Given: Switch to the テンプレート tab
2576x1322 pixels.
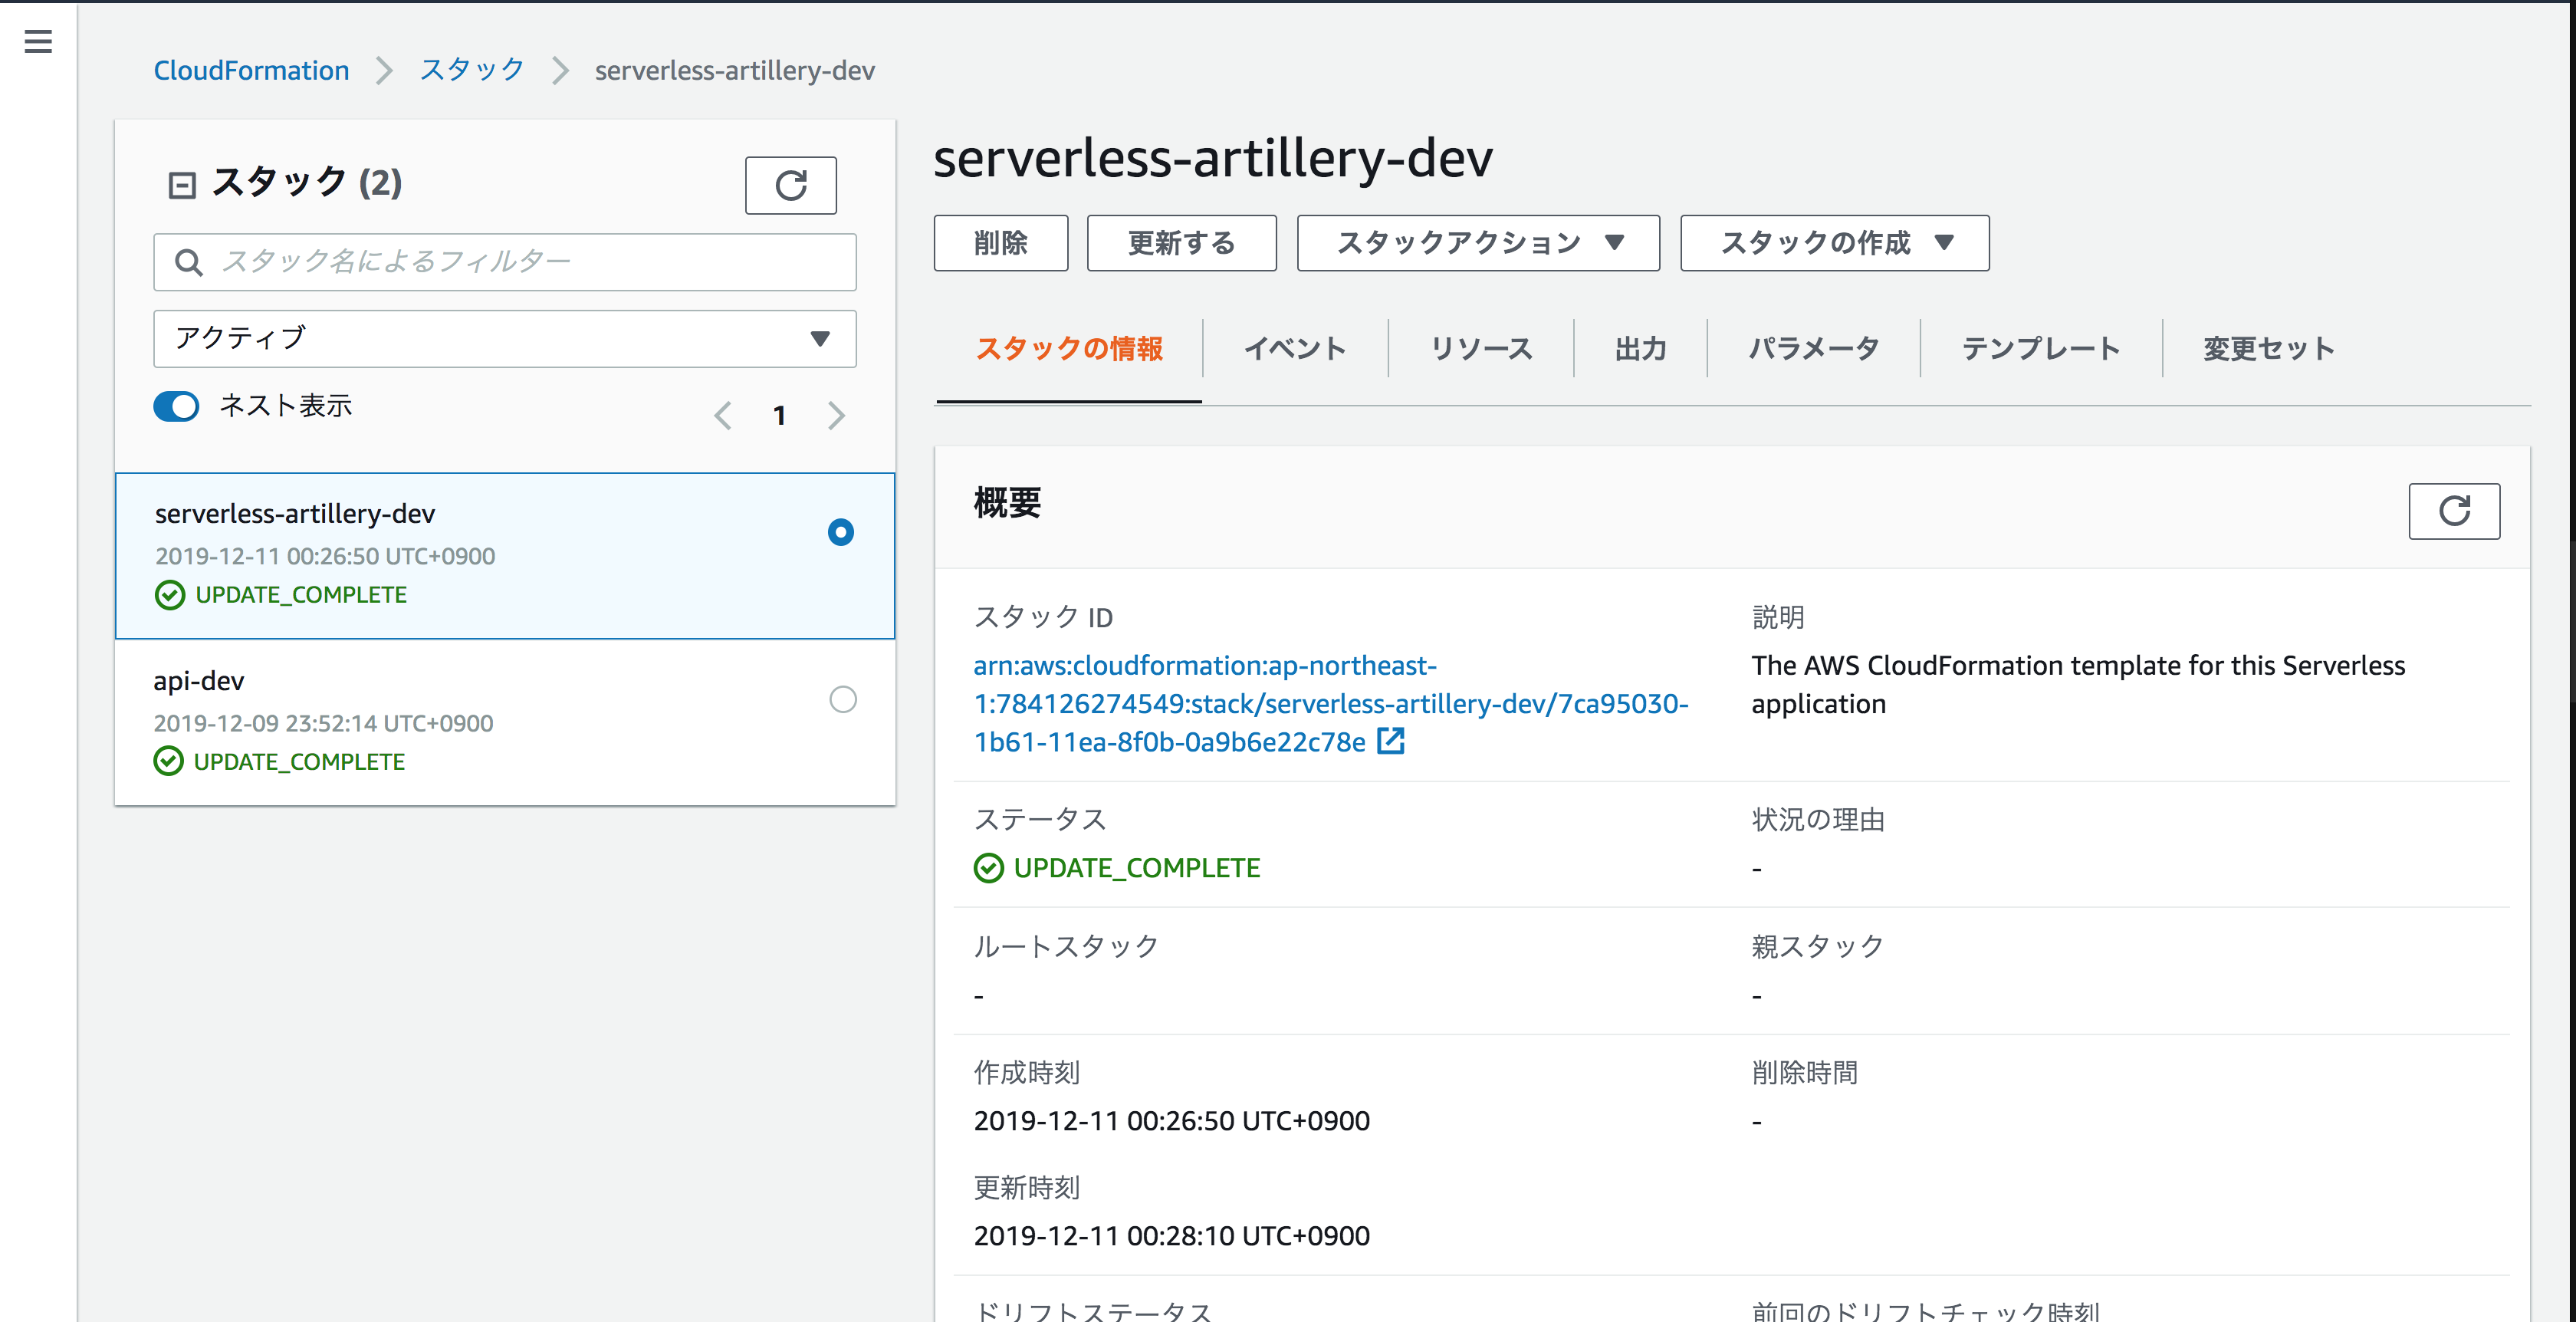Looking at the screenshot, I should click(x=2040, y=349).
